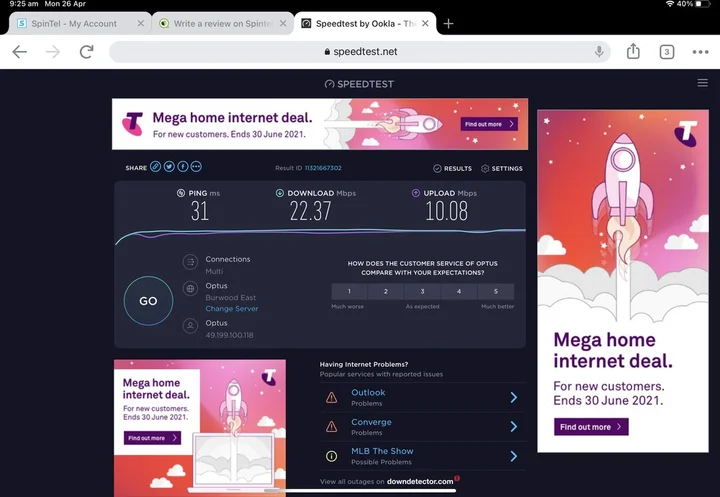Click the Change Server link
Viewport: 720px width, 497px height.
(232, 309)
